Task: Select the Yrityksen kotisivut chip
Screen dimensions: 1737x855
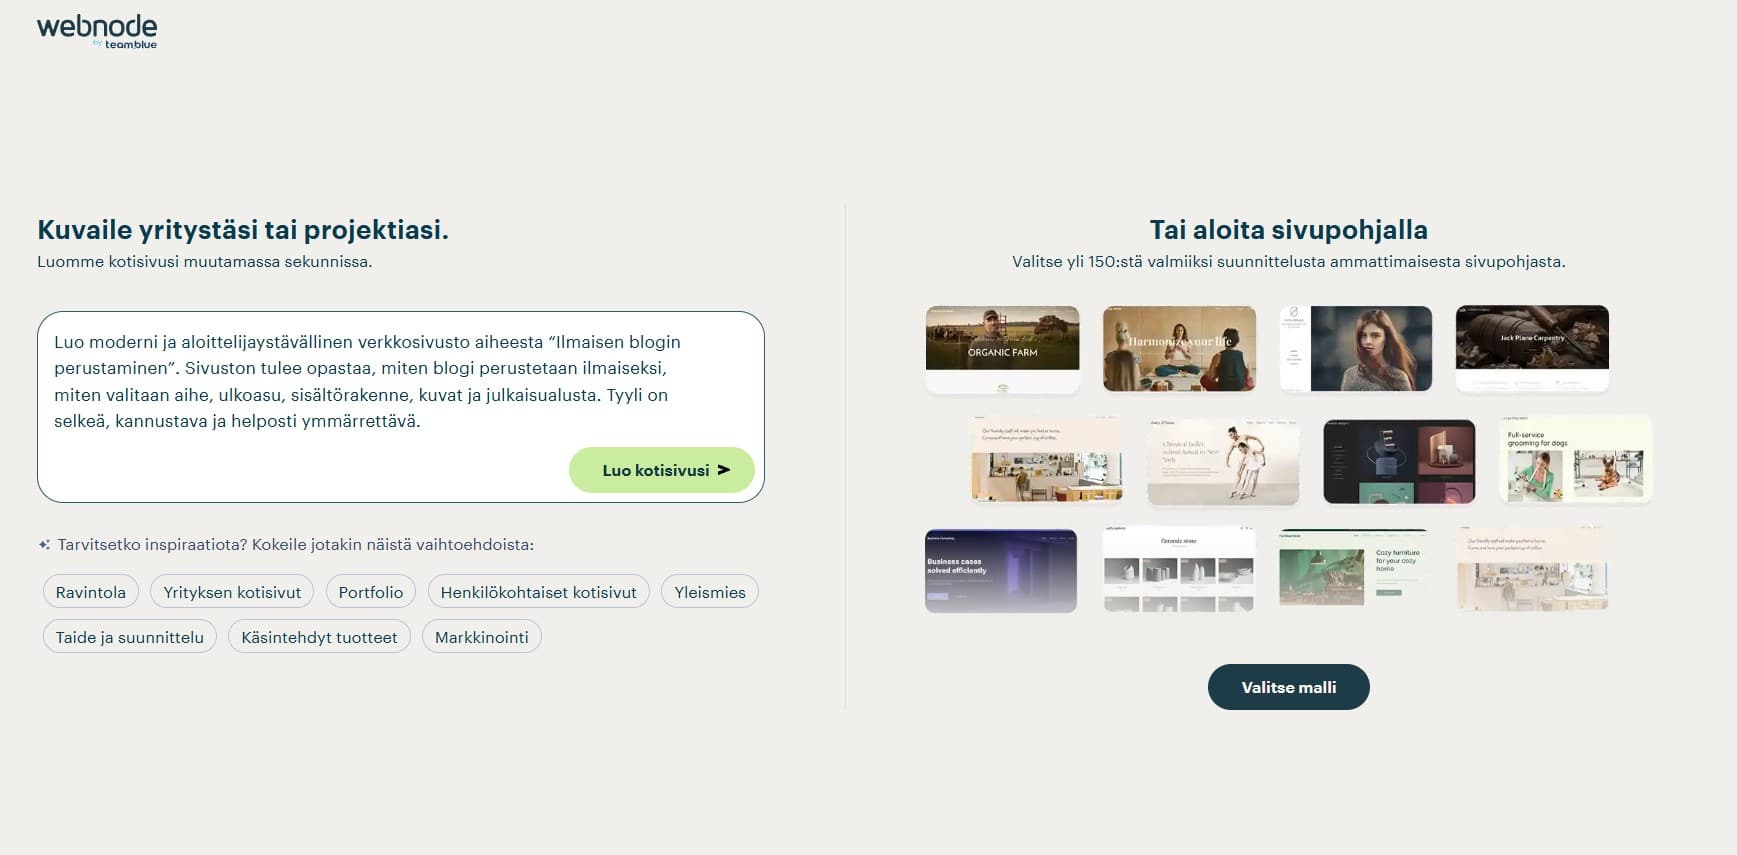Action: click(x=232, y=592)
